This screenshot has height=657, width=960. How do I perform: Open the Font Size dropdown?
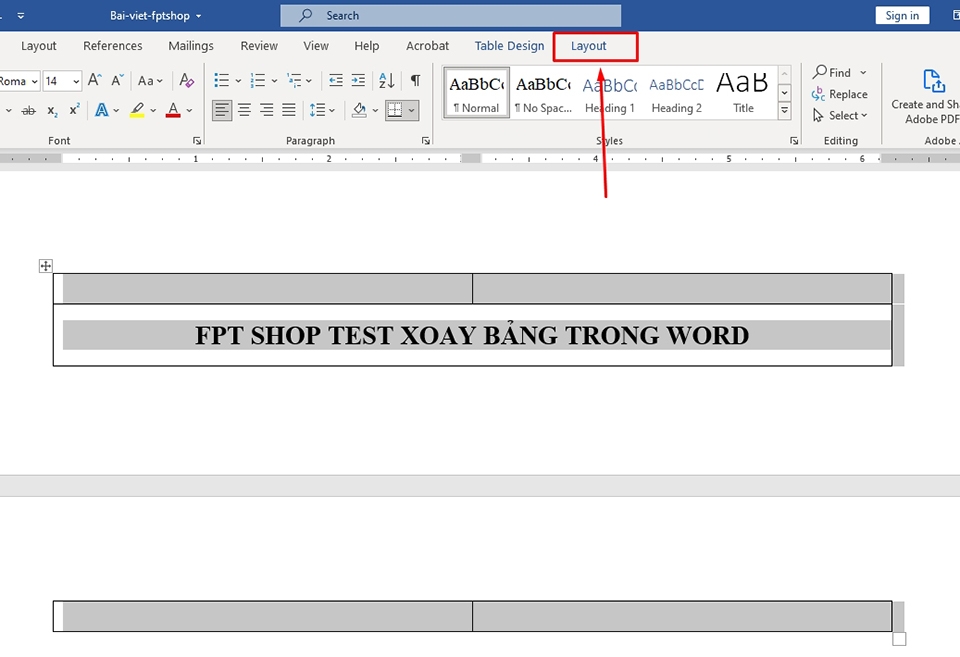pos(74,81)
